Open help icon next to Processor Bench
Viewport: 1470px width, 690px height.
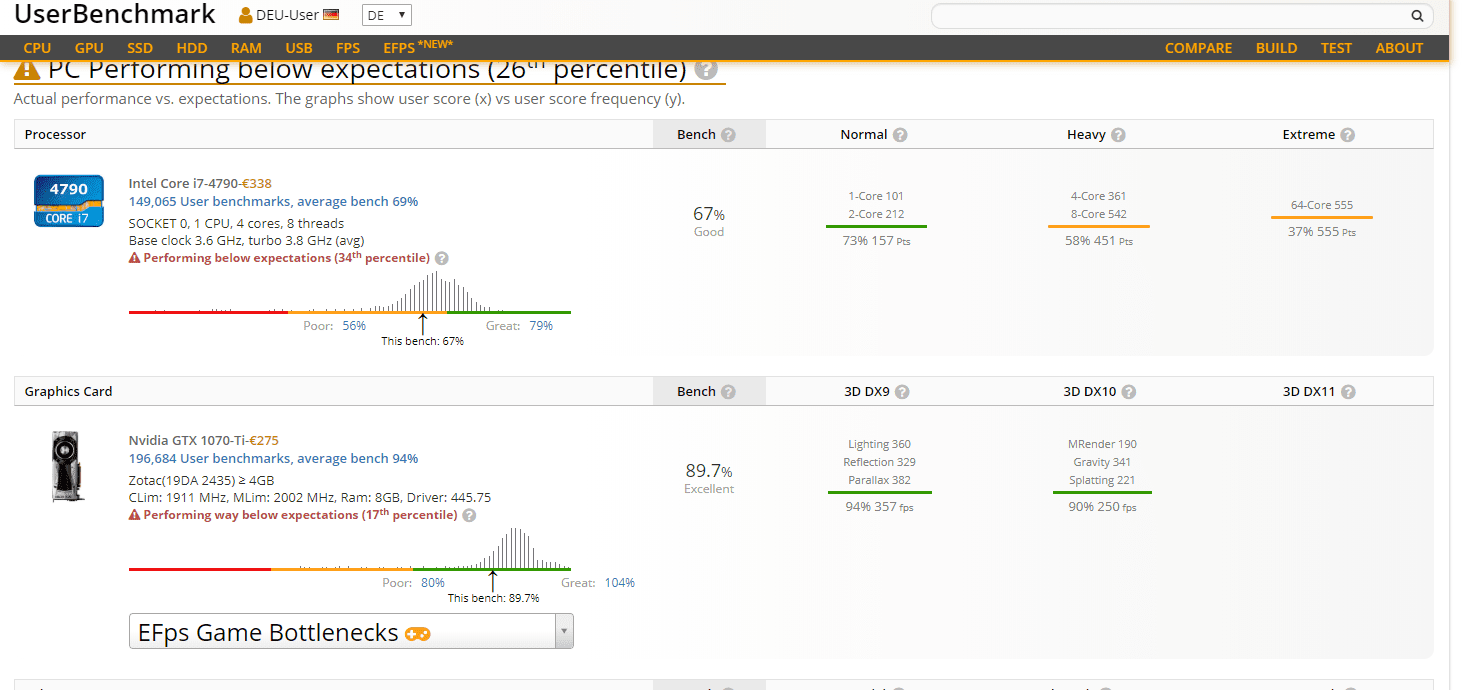pos(728,135)
